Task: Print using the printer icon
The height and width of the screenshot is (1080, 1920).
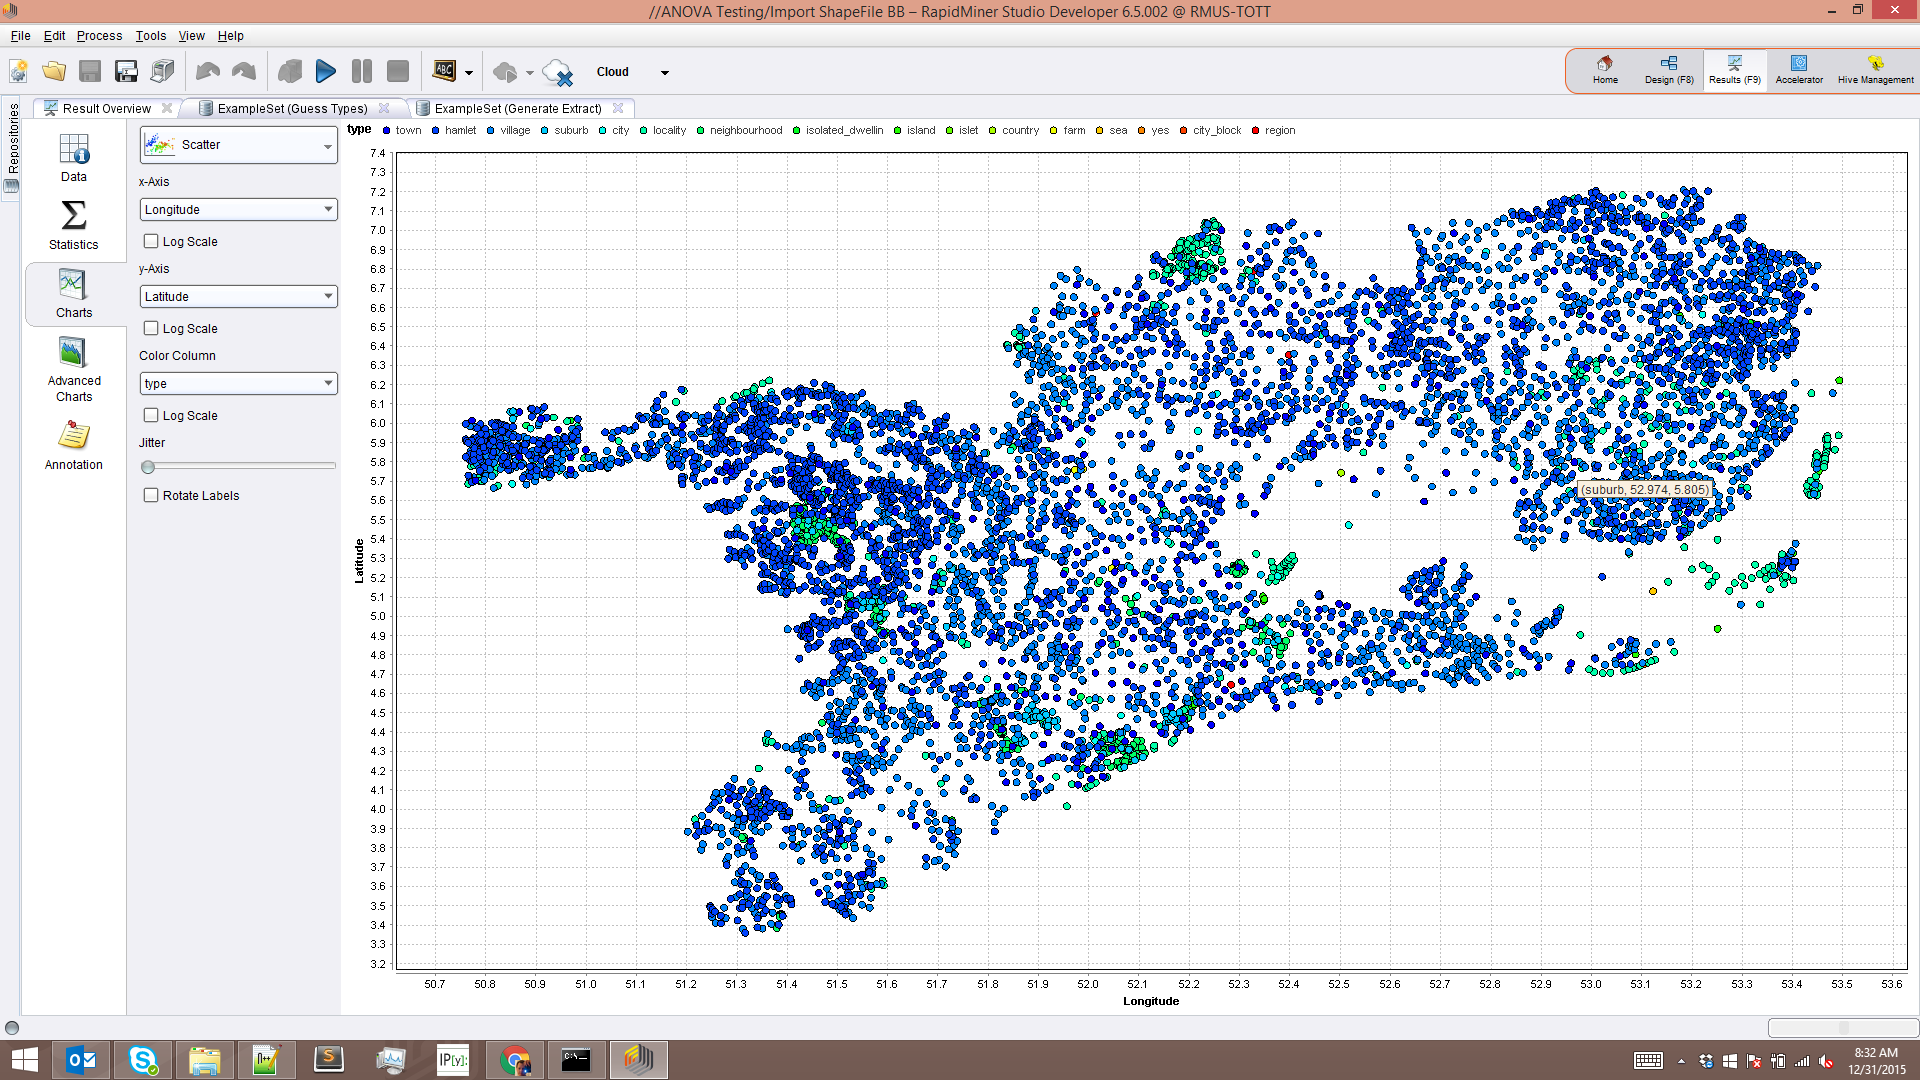Action: [x=162, y=71]
